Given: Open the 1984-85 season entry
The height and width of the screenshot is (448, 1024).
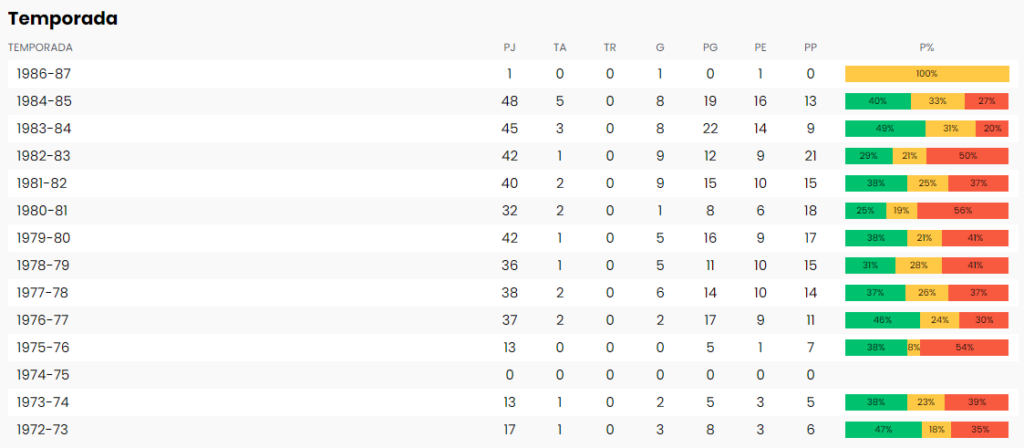Looking at the screenshot, I should coord(513,101).
